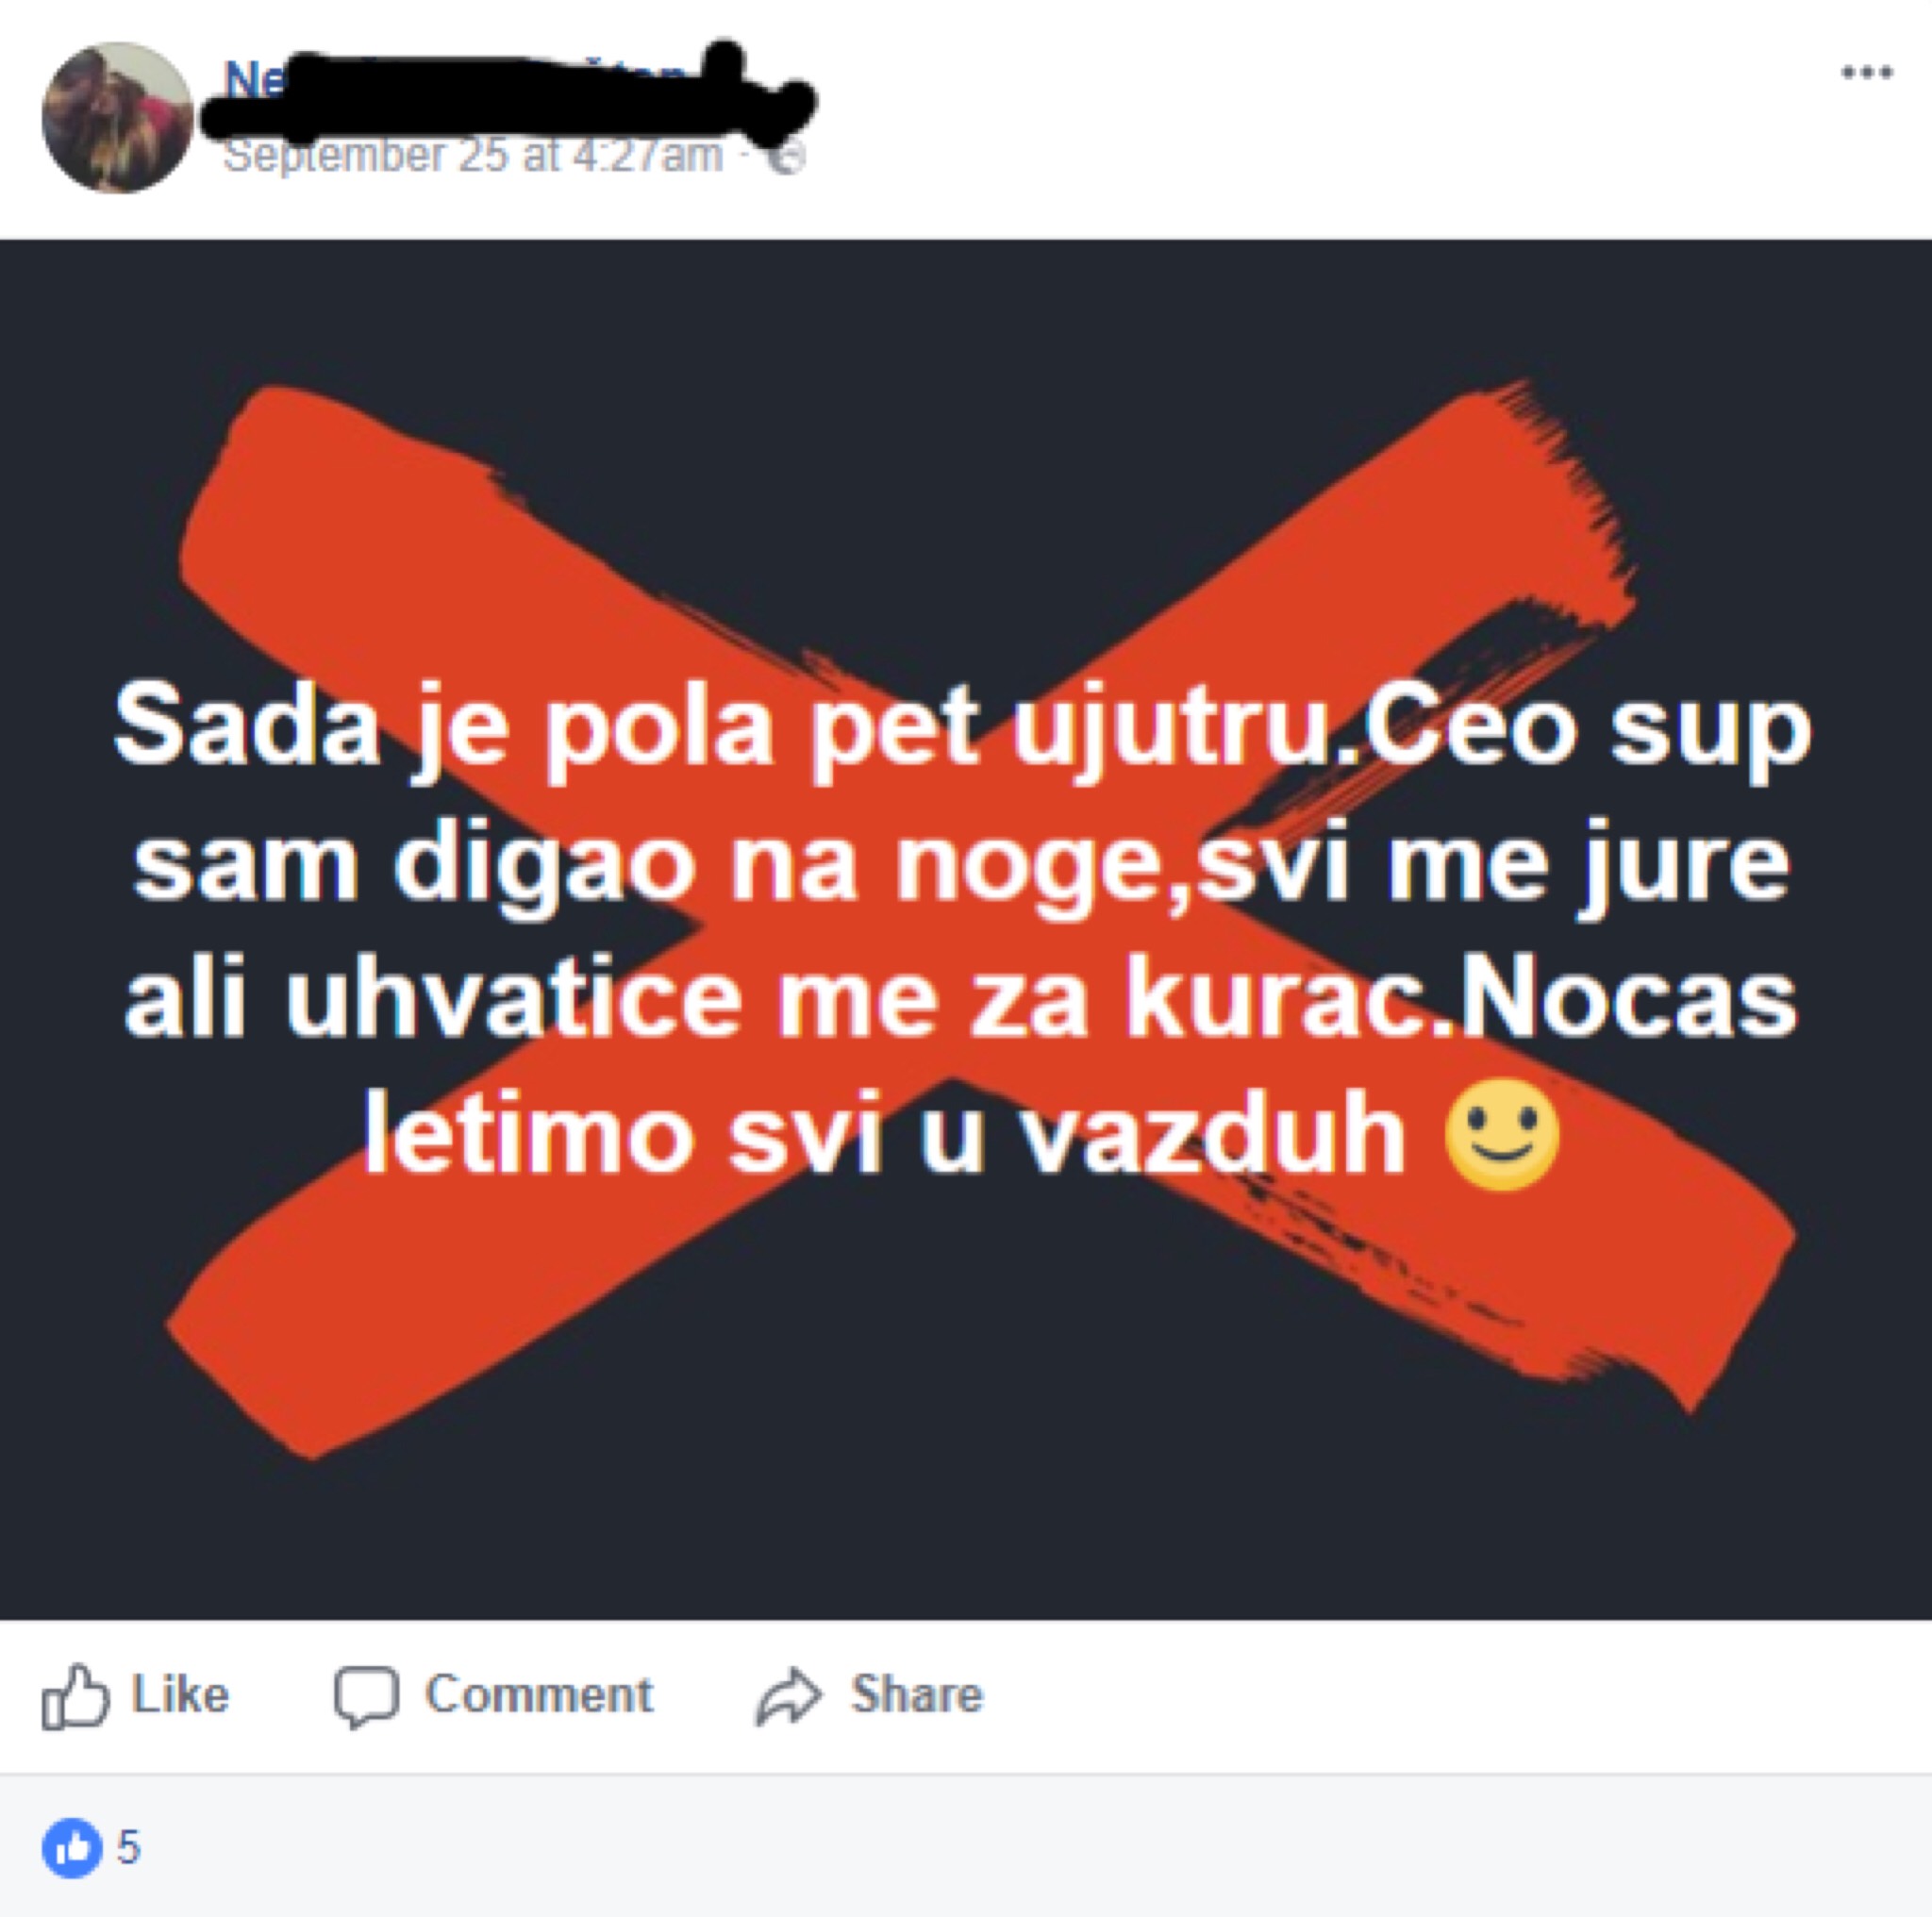
Task: View the 5 reactions count
Action: 129,1847
